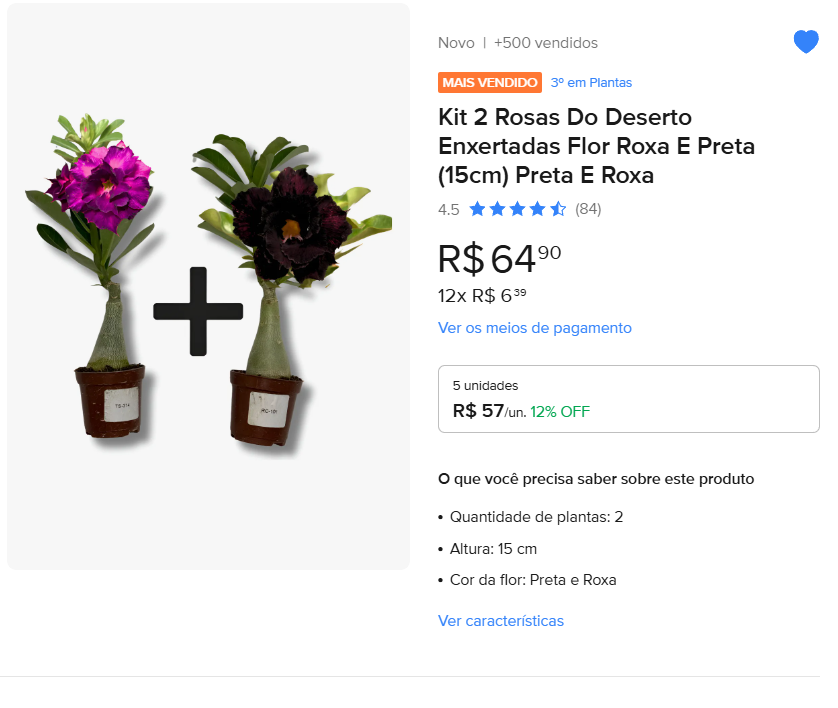Click the black plus sign between plants

198,311
